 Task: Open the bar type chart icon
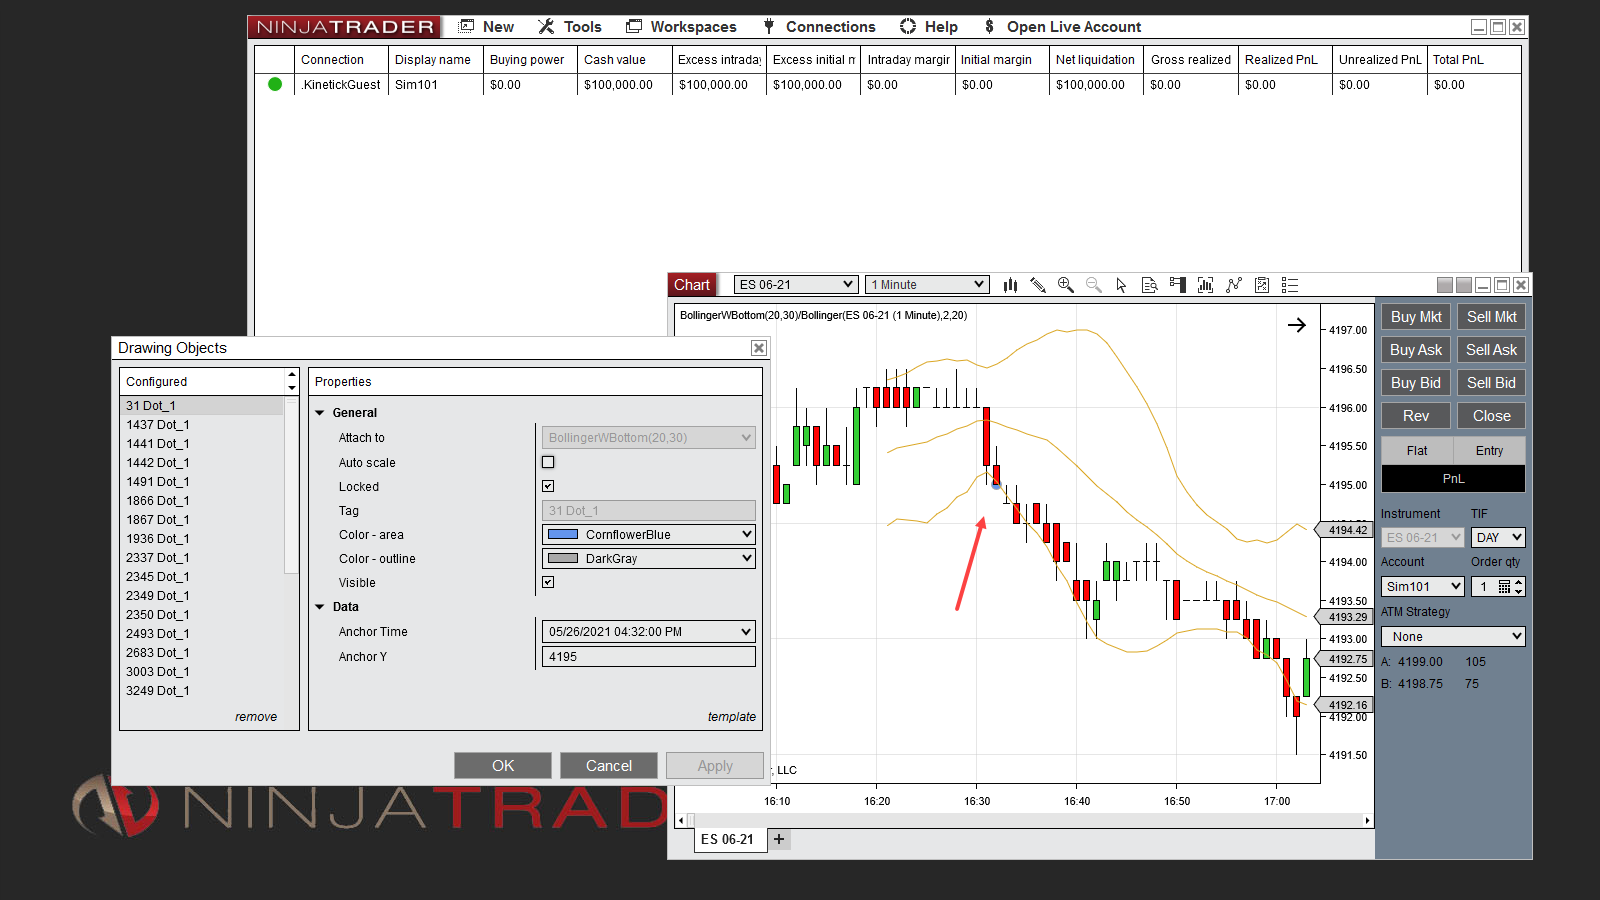coord(1010,285)
